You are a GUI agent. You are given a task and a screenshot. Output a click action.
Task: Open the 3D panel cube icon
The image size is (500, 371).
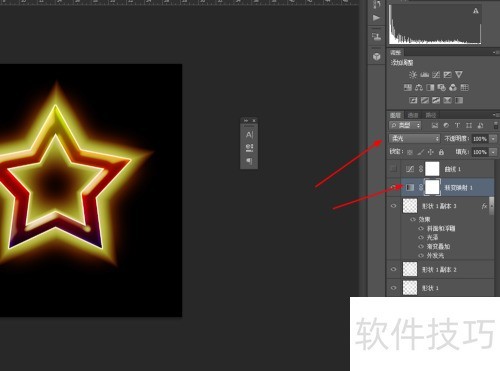(x=377, y=56)
